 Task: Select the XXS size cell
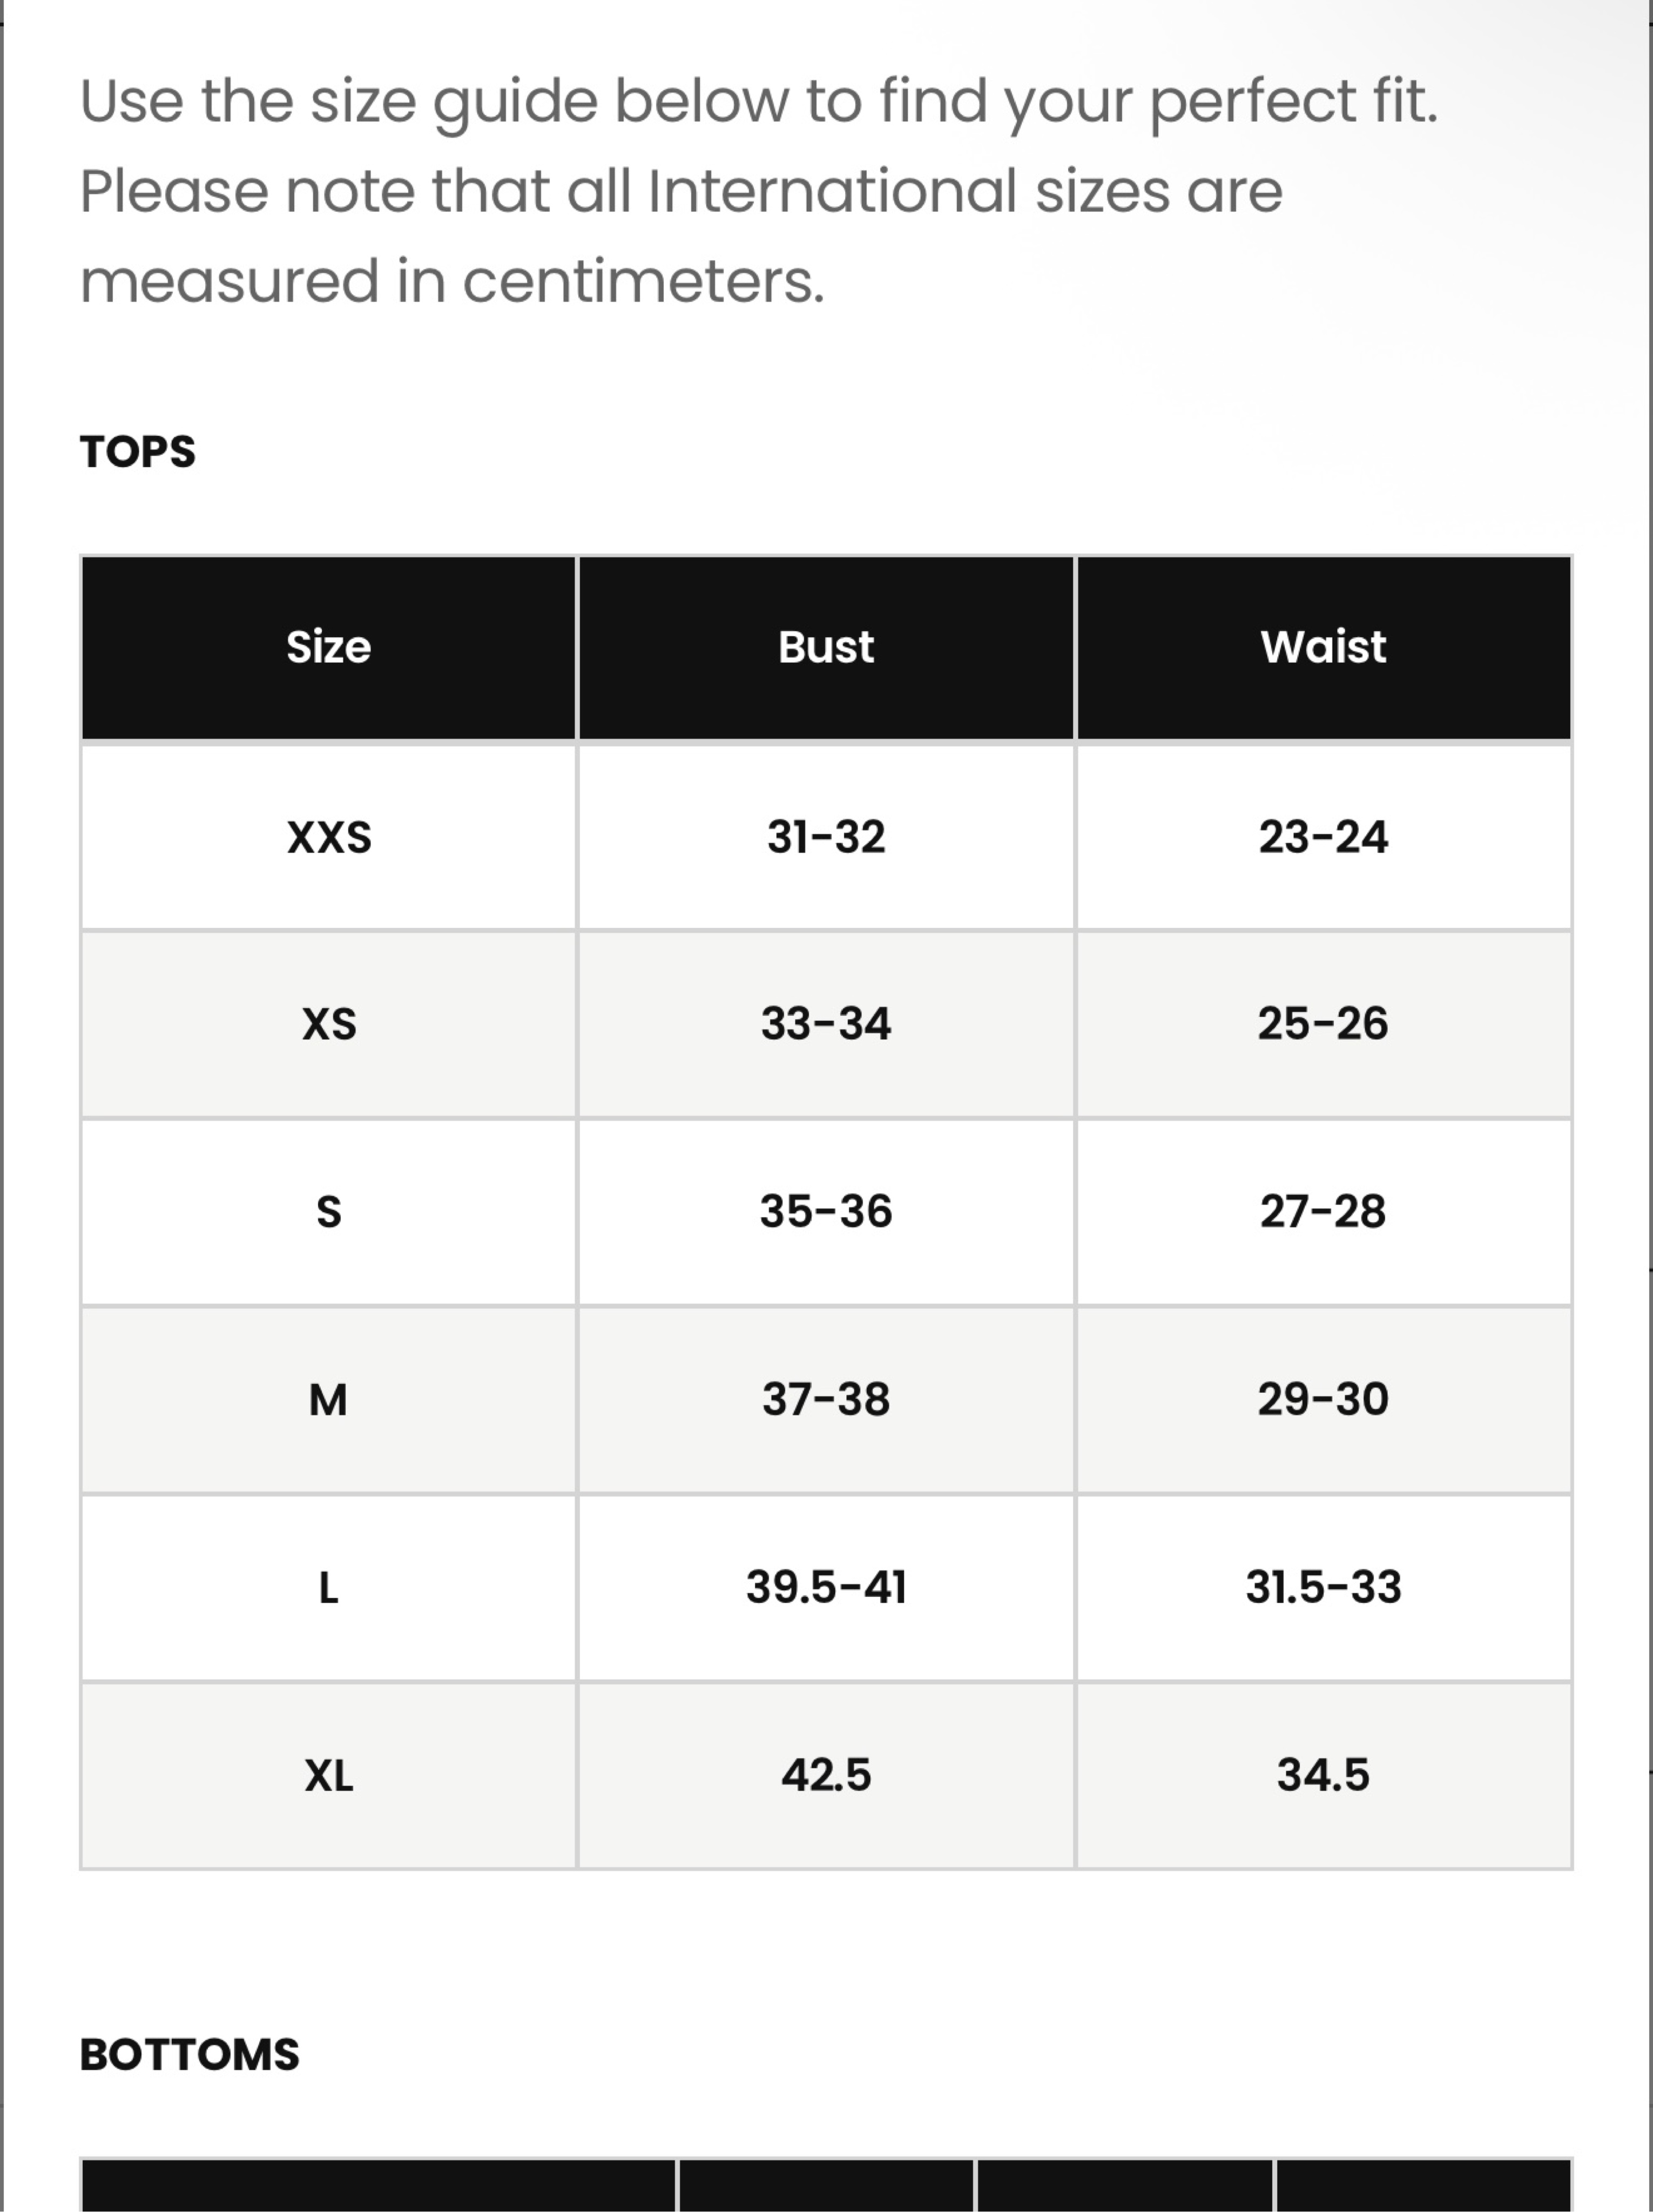tap(329, 837)
